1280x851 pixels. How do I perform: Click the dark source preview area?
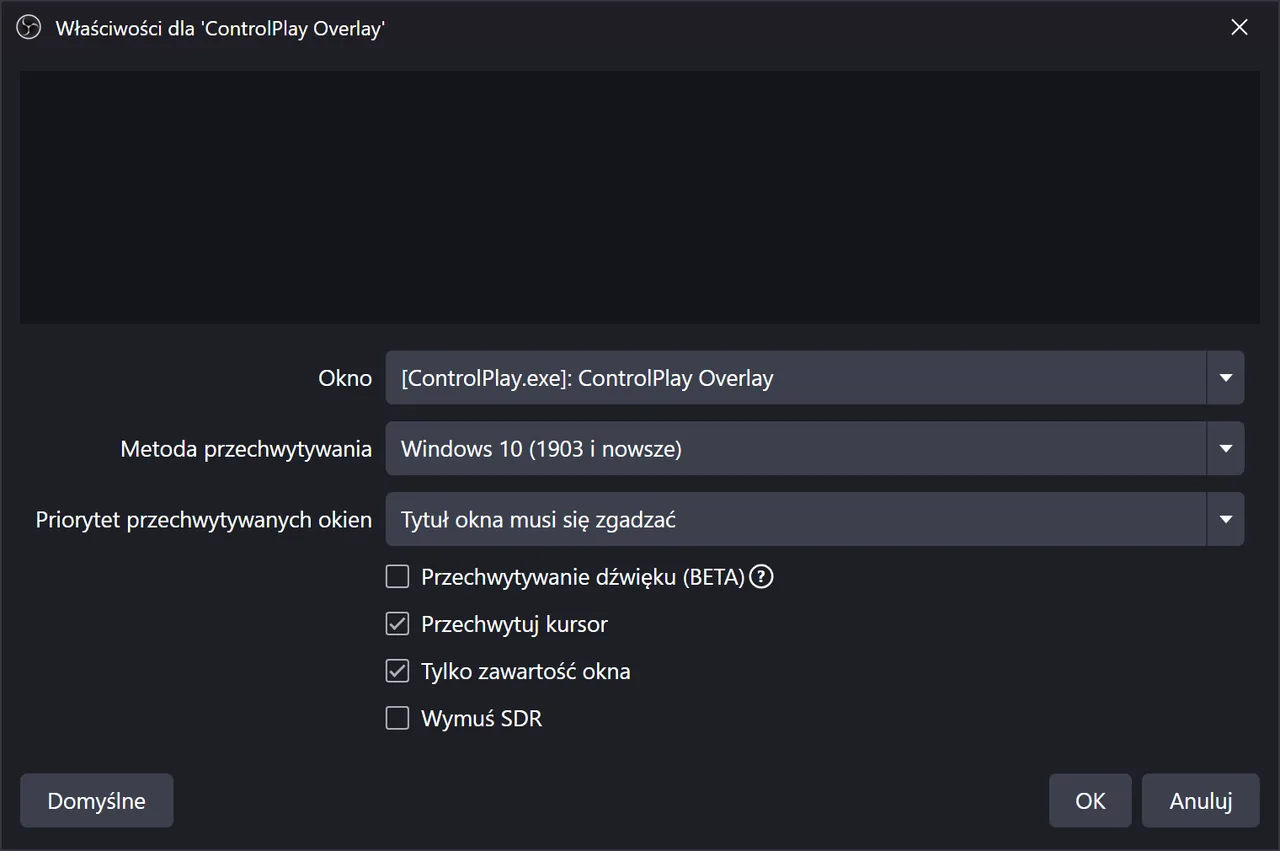(640, 197)
